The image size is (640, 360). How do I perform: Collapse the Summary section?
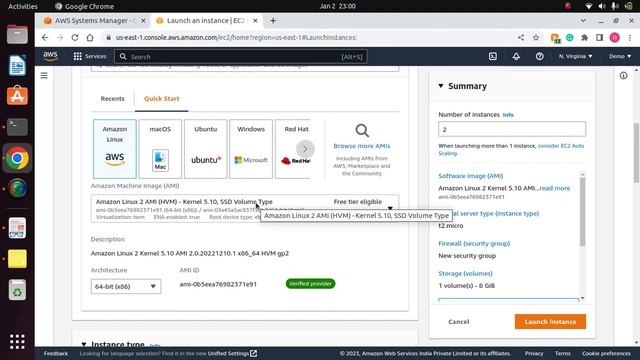click(441, 86)
